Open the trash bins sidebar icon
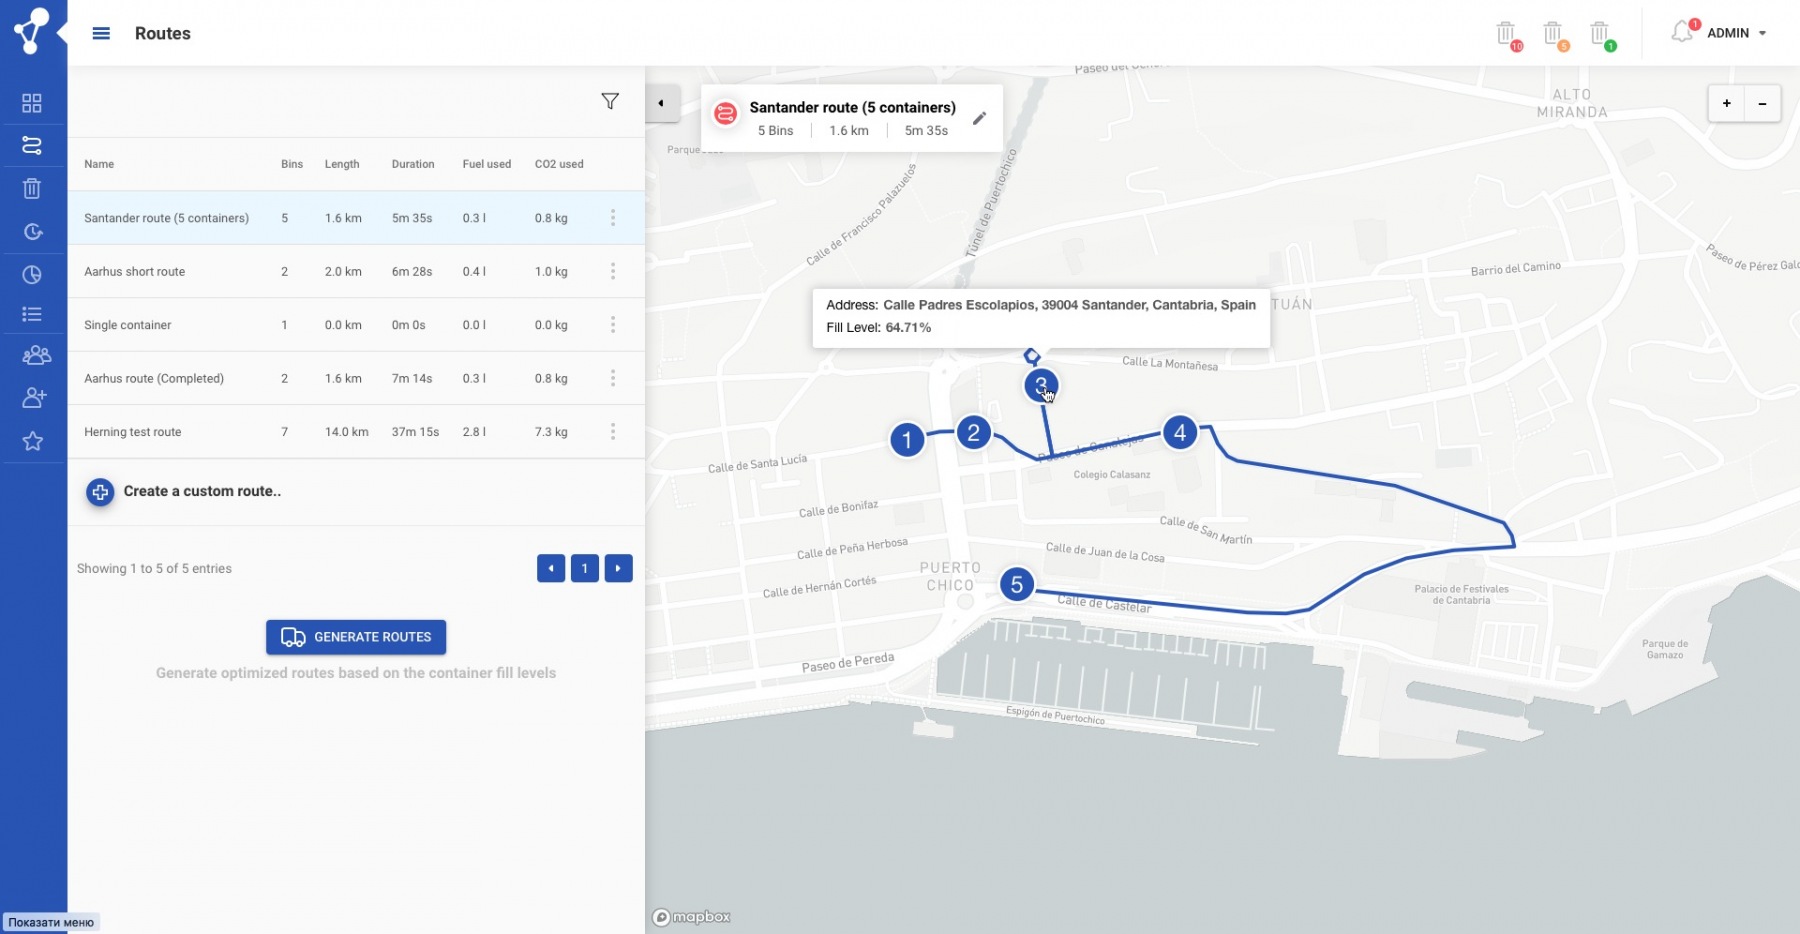Screen dimensions: 1800x934 click(32, 188)
